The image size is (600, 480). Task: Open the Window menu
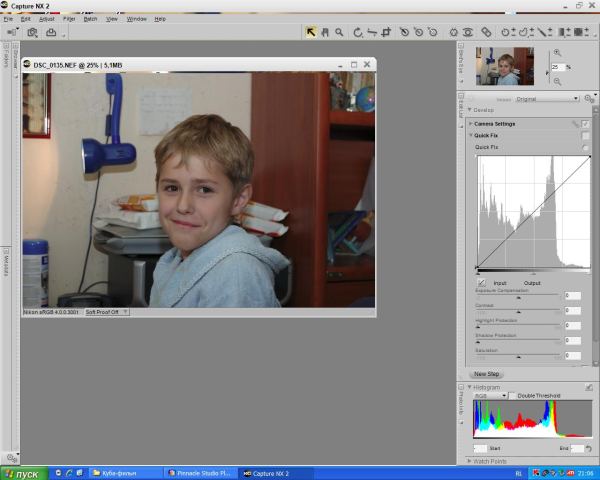coord(137,19)
